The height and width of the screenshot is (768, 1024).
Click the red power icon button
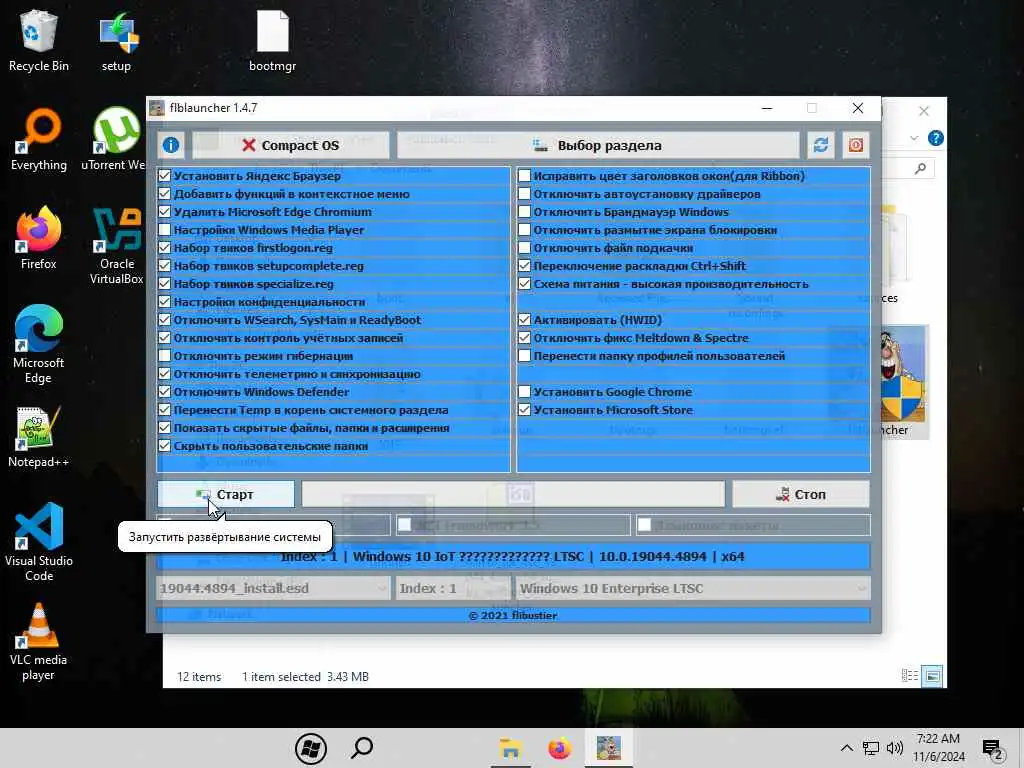(x=856, y=145)
